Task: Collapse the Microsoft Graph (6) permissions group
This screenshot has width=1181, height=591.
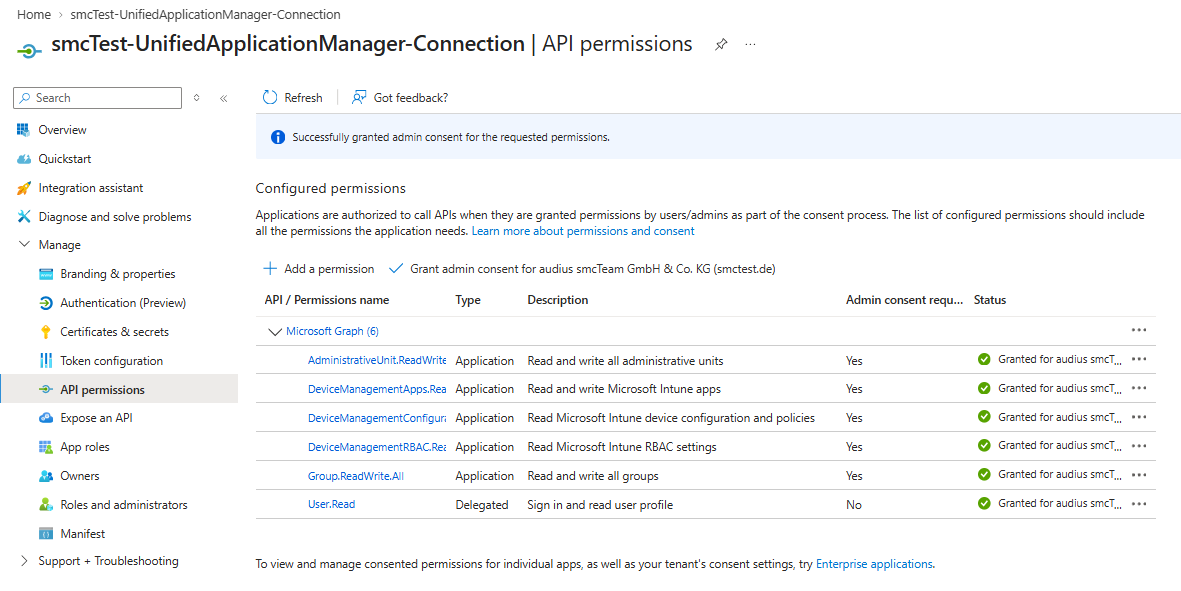Action: tap(275, 331)
